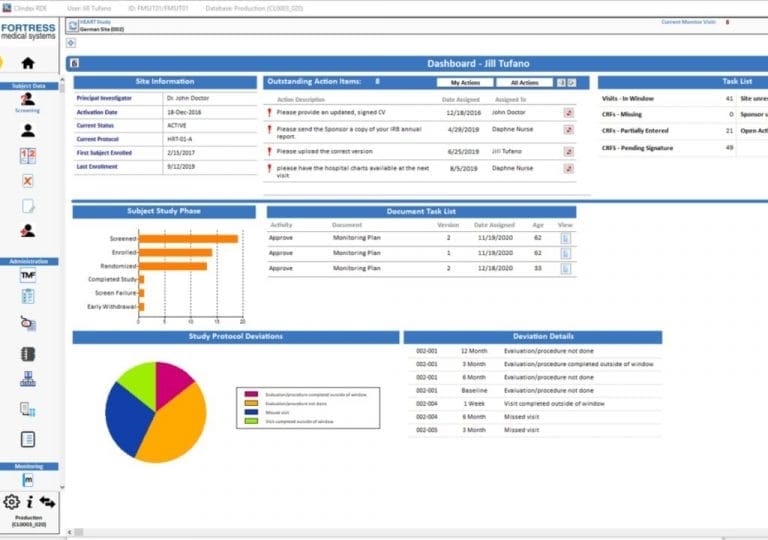768x540 pixels.
Task: Open the Monitoring section icon in sidebar
Action: tap(28, 480)
